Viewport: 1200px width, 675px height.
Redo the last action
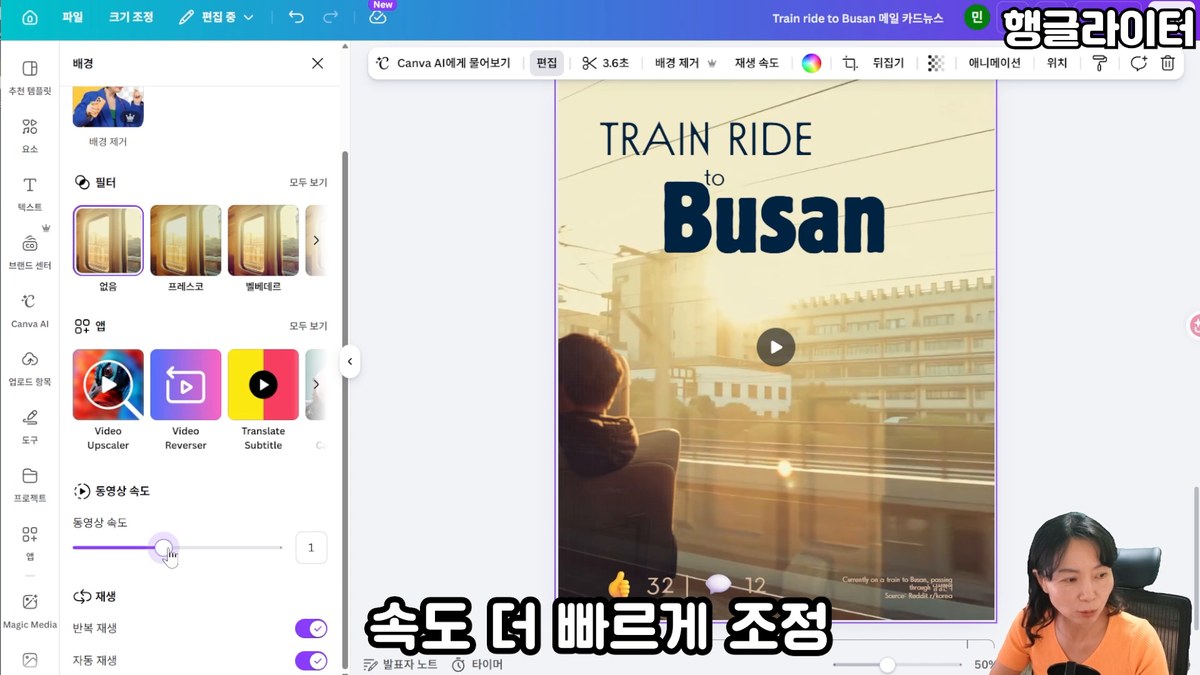pyautogui.click(x=331, y=18)
